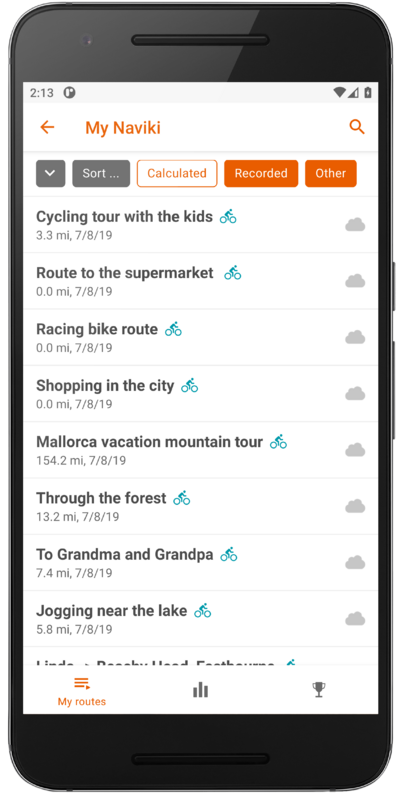Click cloud icon for To Grandma and Grandpa
Viewport: 402px width, 800px height.
tap(355, 563)
